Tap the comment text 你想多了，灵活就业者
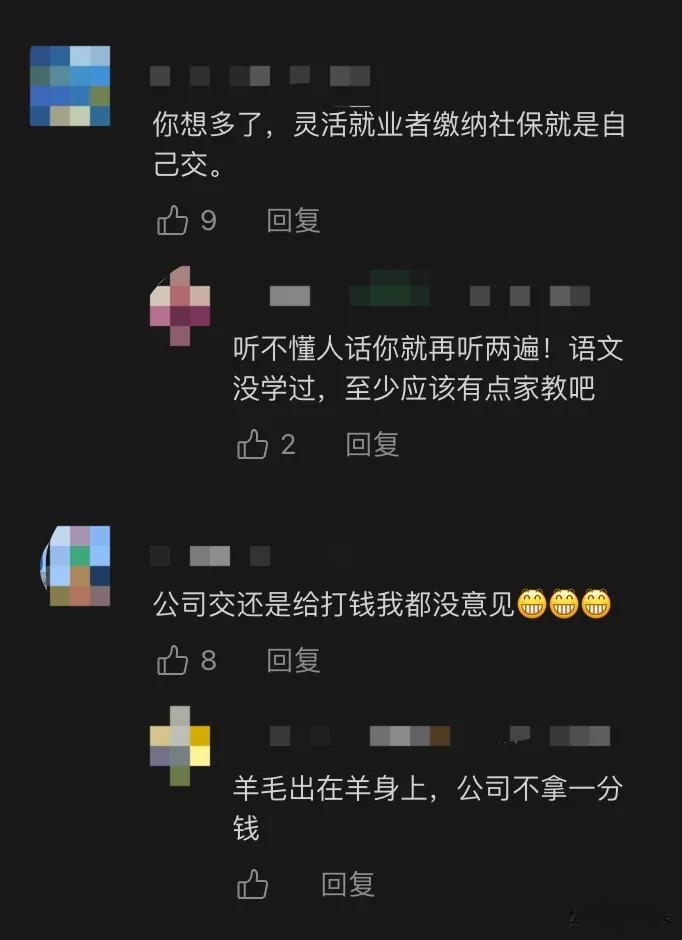 tap(389, 144)
